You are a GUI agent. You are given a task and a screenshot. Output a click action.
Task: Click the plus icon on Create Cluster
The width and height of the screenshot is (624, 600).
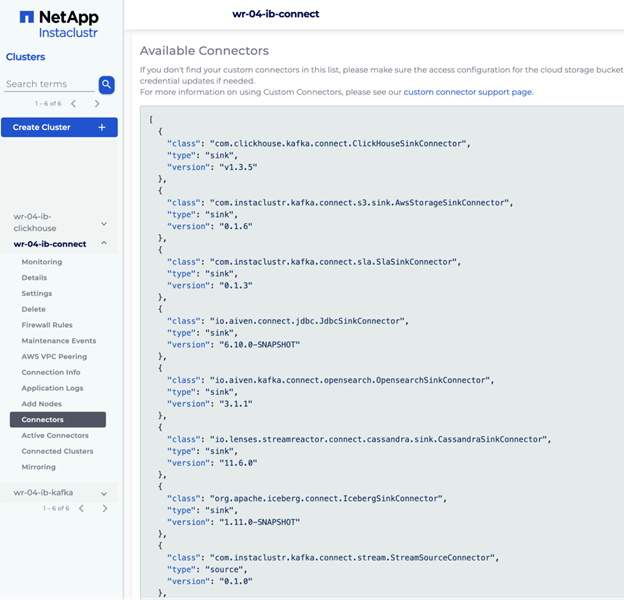click(102, 127)
